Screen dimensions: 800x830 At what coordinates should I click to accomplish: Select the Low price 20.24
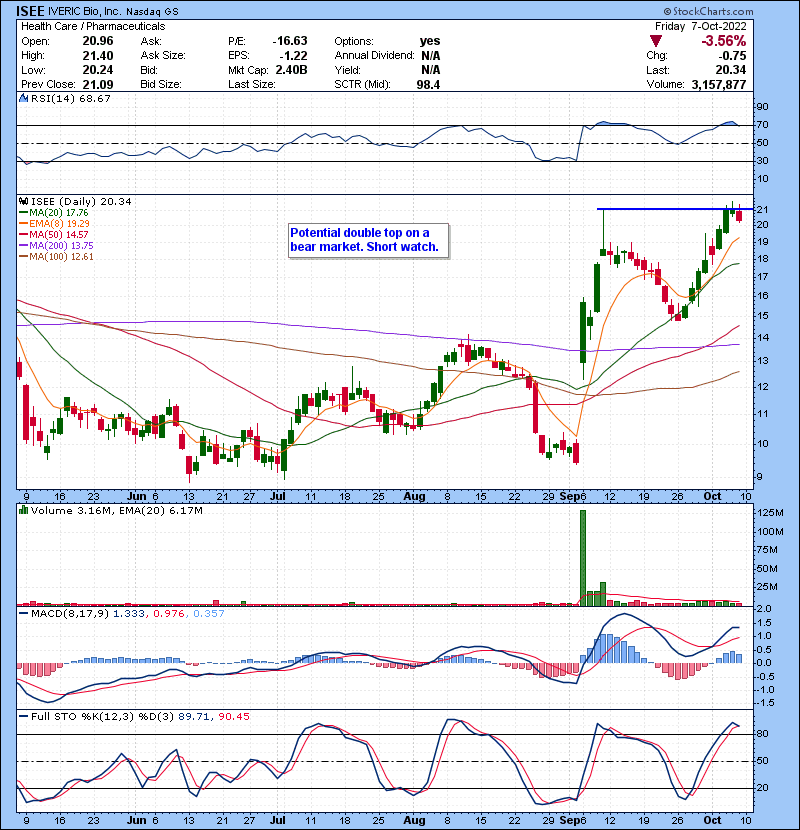pos(98,70)
